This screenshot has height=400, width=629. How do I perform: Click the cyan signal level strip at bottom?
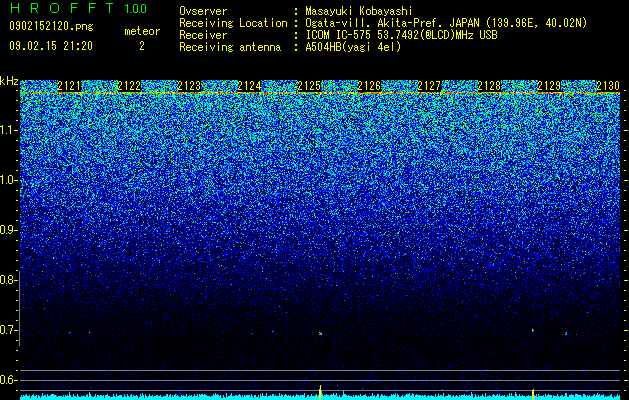point(320,397)
